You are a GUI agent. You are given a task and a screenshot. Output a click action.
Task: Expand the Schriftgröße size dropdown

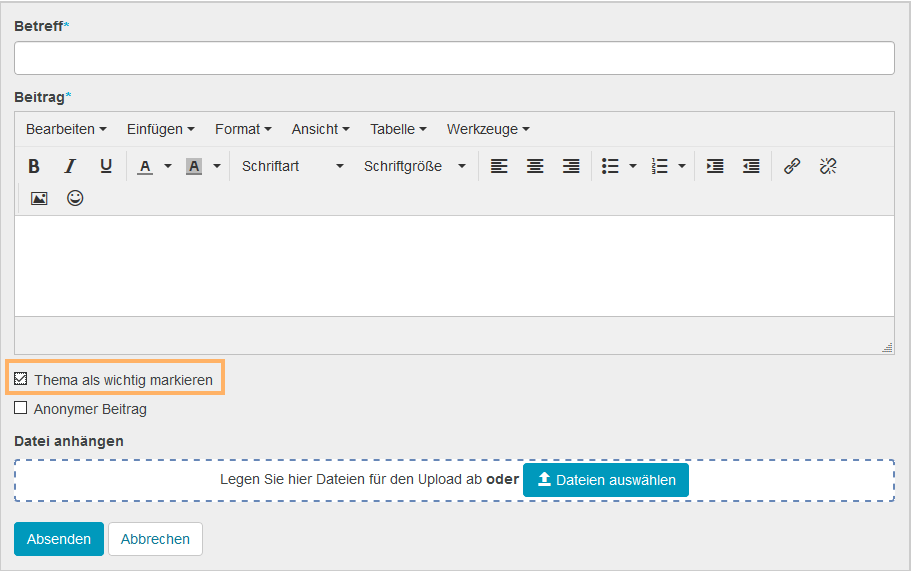pos(414,166)
